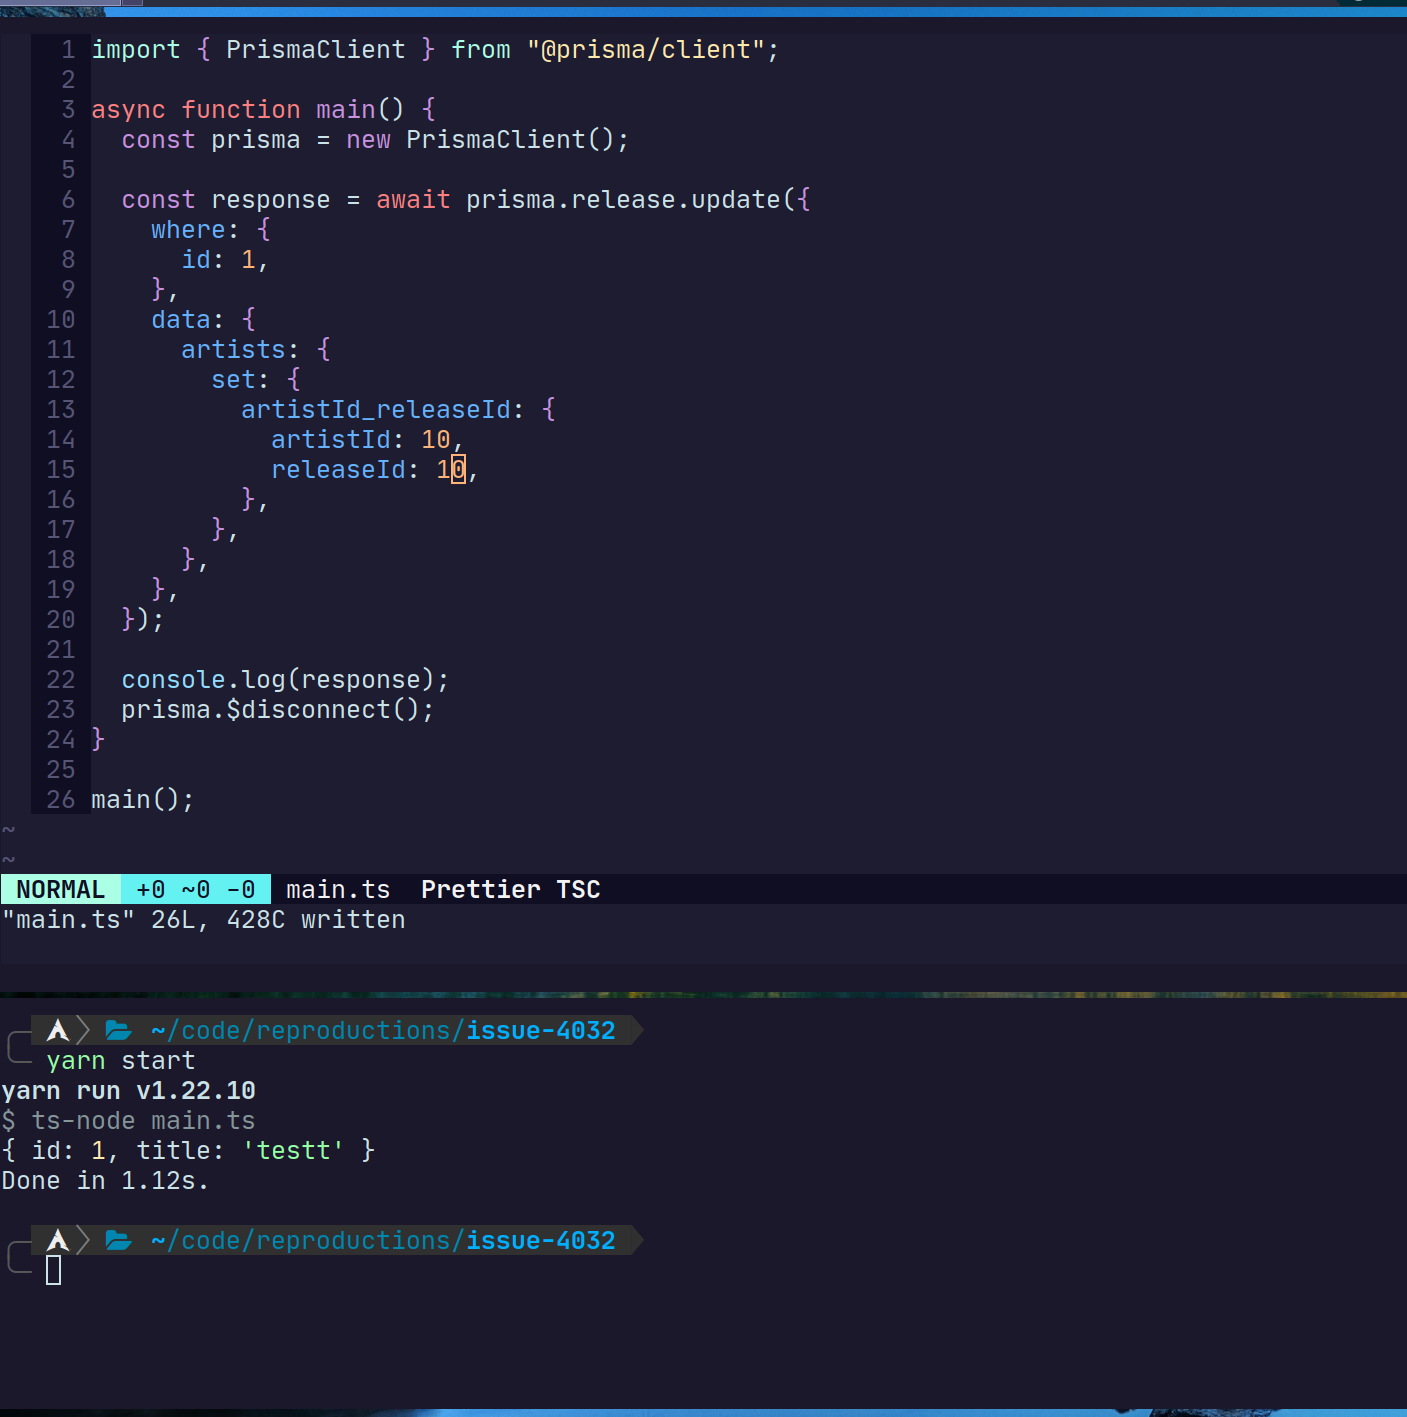The width and height of the screenshot is (1407, 1417).
Task: Click the Prettier indicator in the statusline
Action: [480, 889]
